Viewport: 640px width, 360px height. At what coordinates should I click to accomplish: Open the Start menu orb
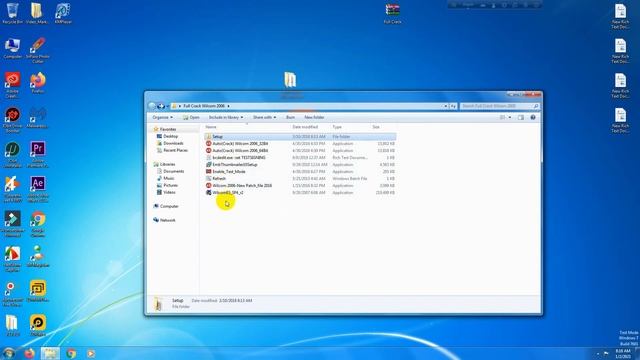[8, 353]
